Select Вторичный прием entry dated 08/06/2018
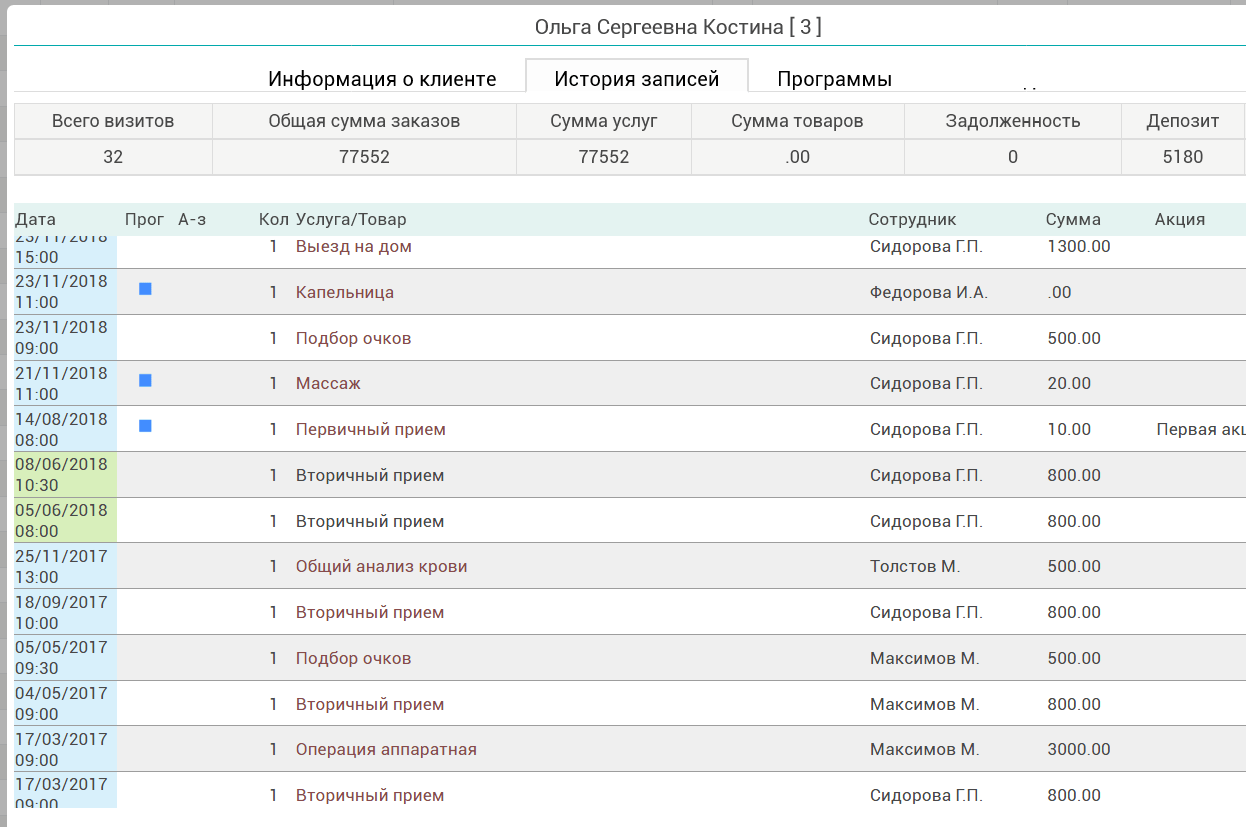The image size is (1246, 827). tap(370, 475)
